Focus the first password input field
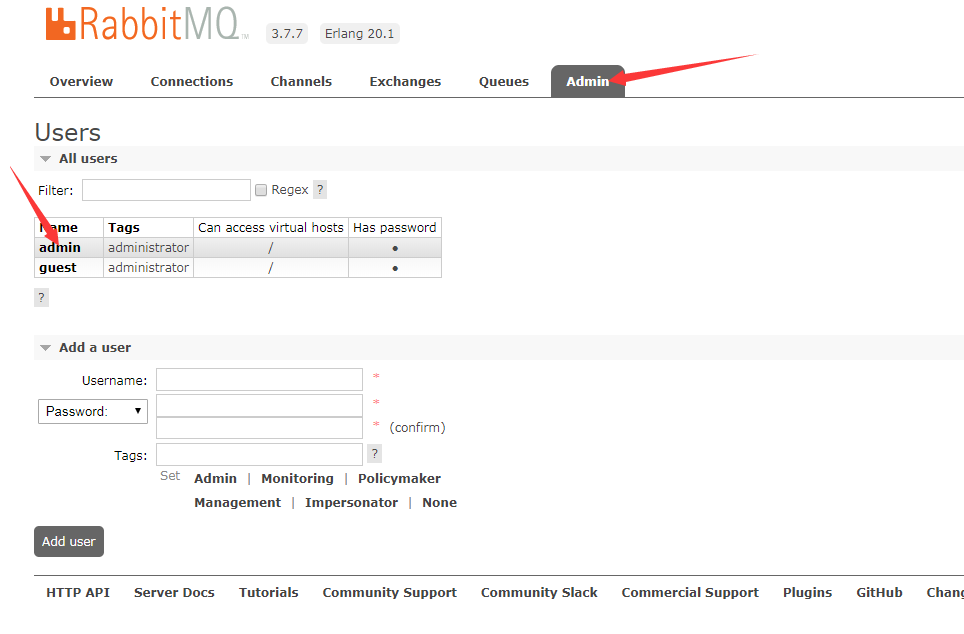 tap(259, 405)
